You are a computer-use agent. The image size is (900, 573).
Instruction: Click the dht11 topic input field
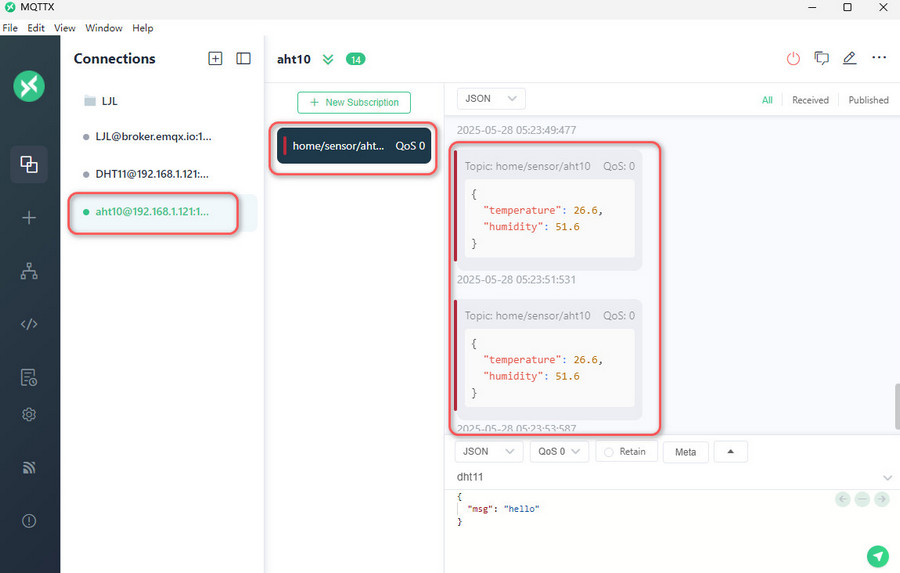pos(660,477)
